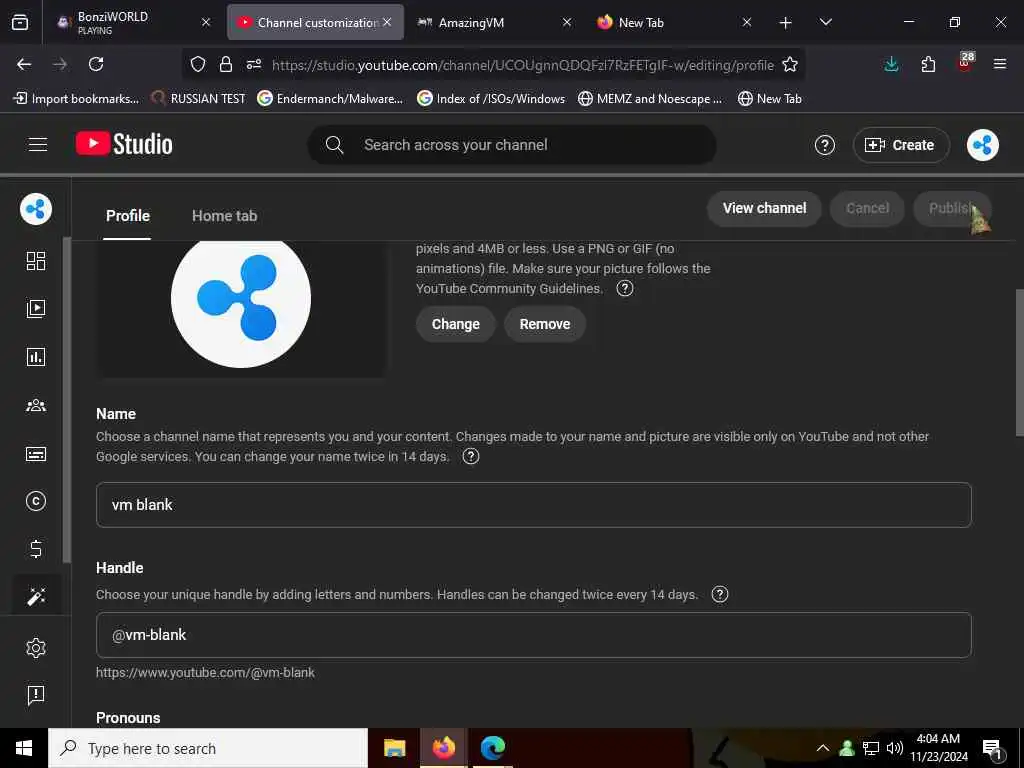Show hidden system tray icons chevron

click(x=823, y=748)
